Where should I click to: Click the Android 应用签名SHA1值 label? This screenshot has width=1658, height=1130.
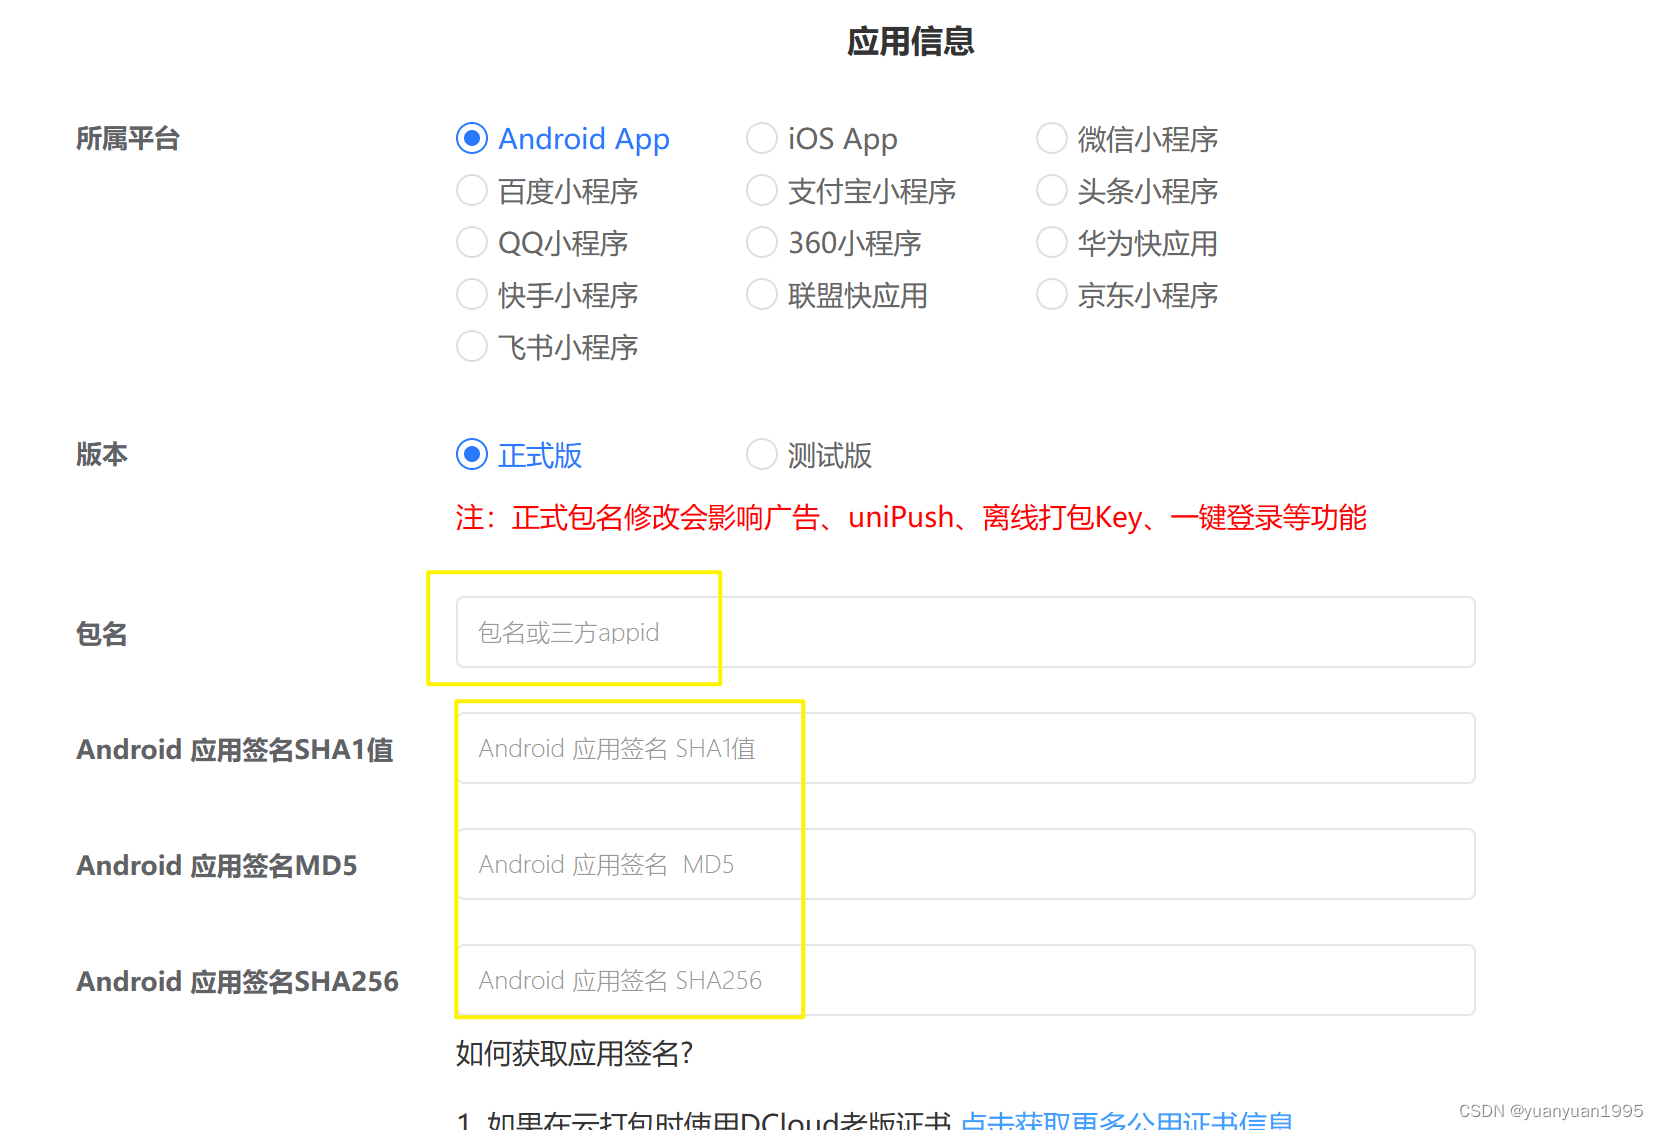point(235,749)
